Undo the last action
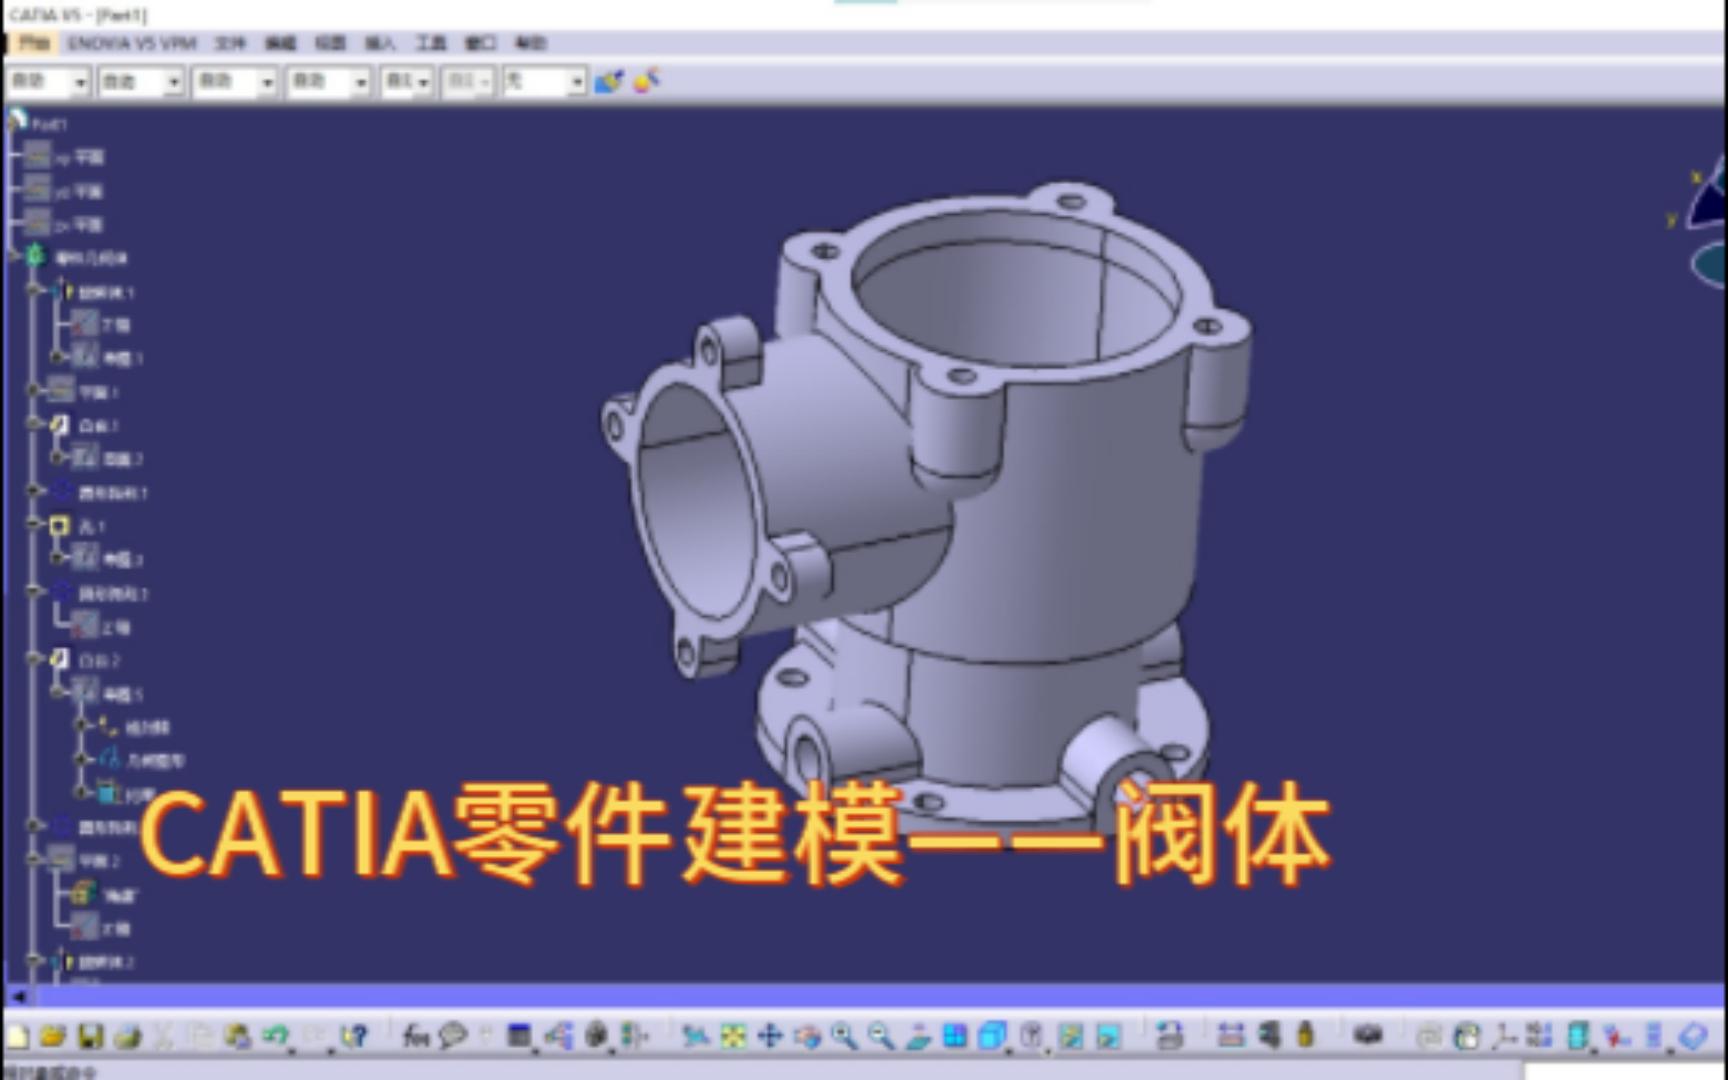Viewport: 1728px width, 1080px height. [x=275, y=1036]
